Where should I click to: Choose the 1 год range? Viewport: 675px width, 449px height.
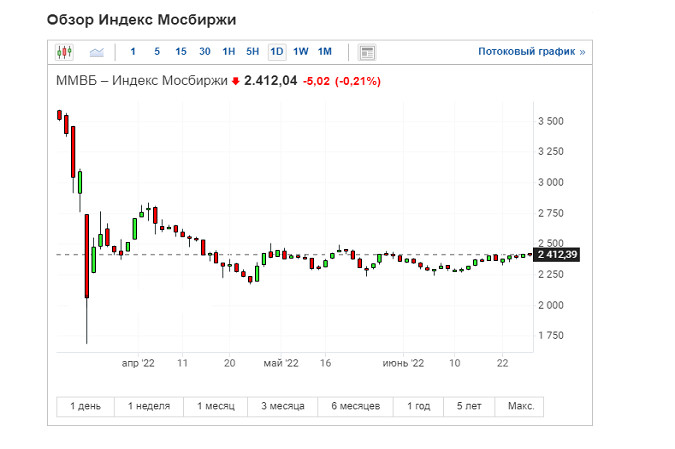tap(418, 406)
